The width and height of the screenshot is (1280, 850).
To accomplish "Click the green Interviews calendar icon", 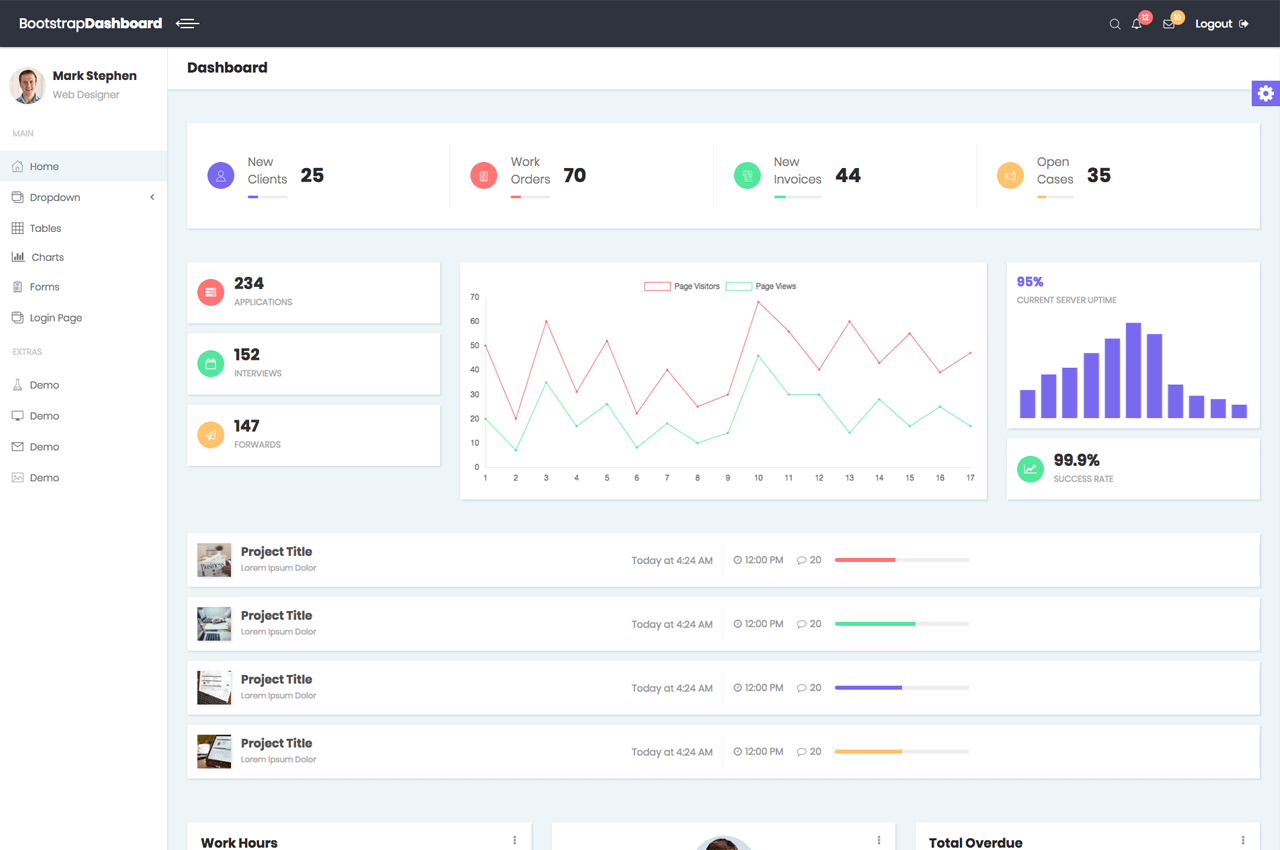I will (x=211, y=364).
